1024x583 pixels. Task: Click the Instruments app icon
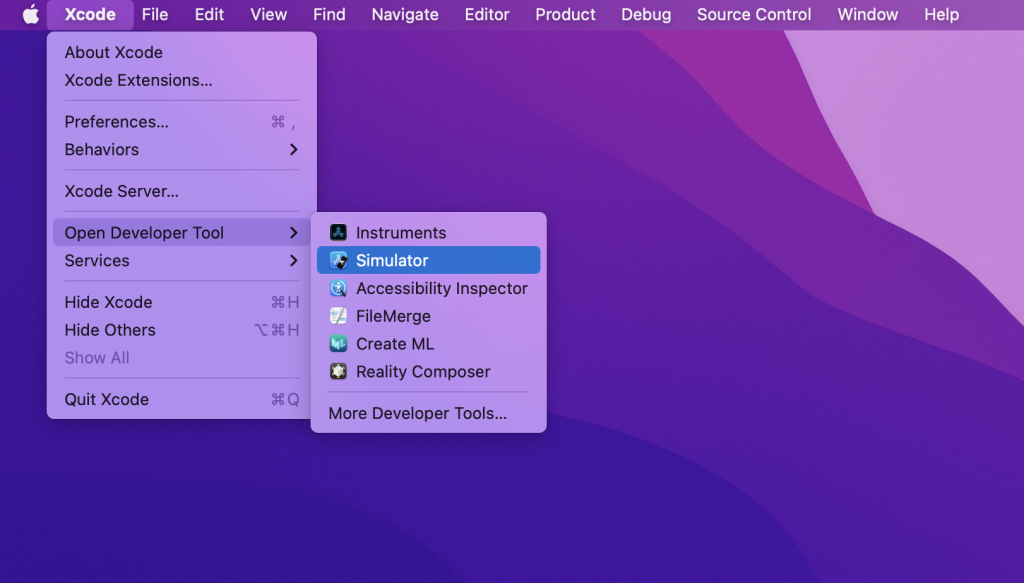(x=338, y=232)
